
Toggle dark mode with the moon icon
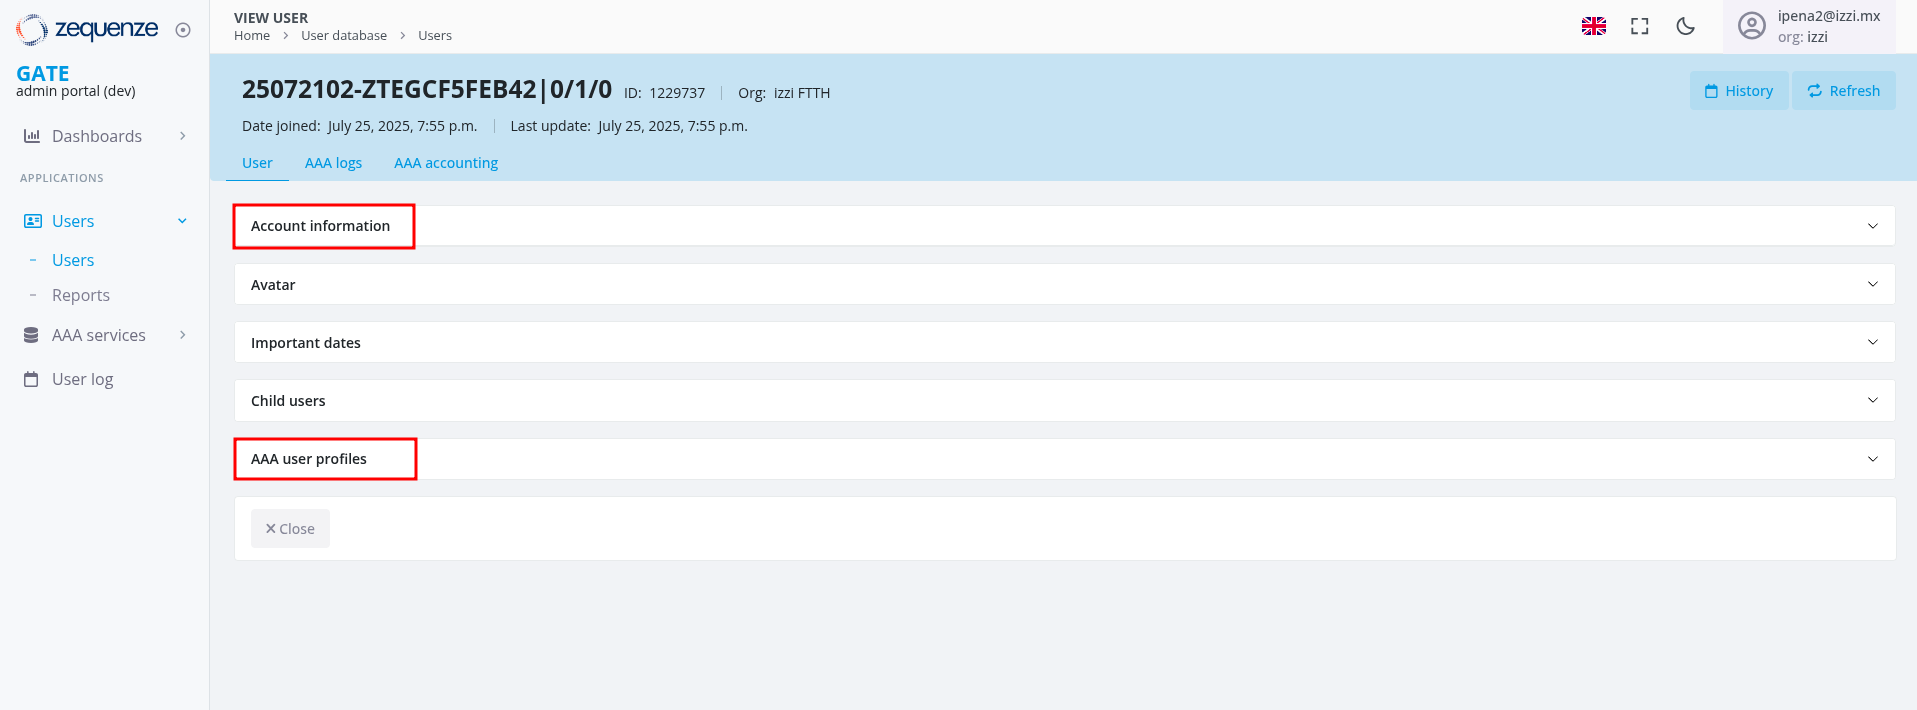click(x=1685, y=26)
